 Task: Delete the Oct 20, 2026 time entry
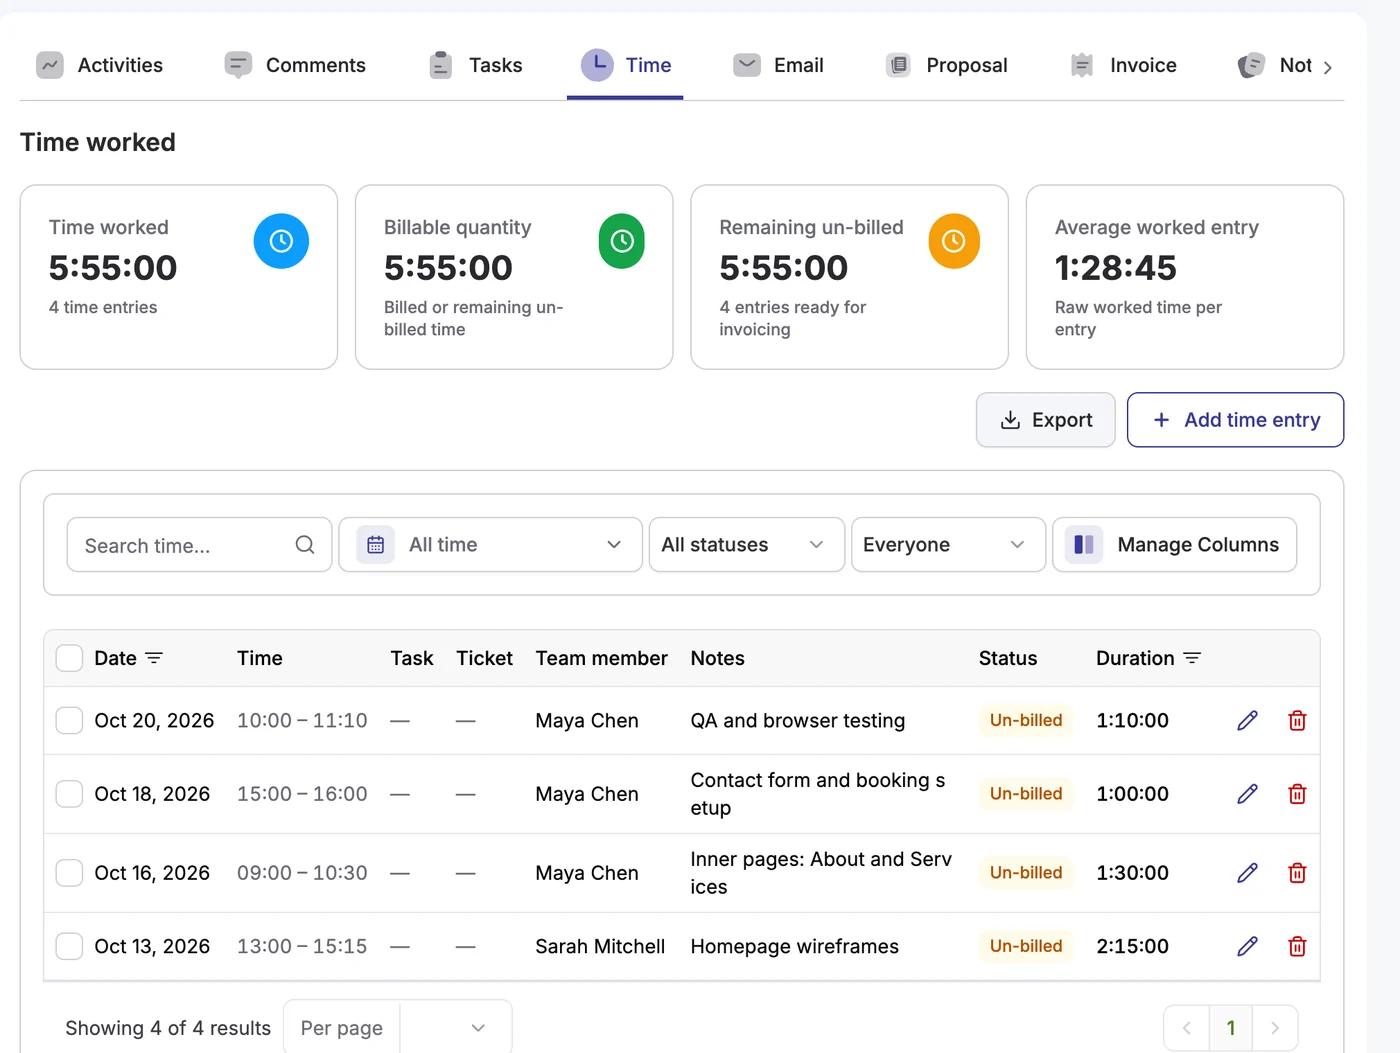pyautogui.click(x=1297, y=721)
